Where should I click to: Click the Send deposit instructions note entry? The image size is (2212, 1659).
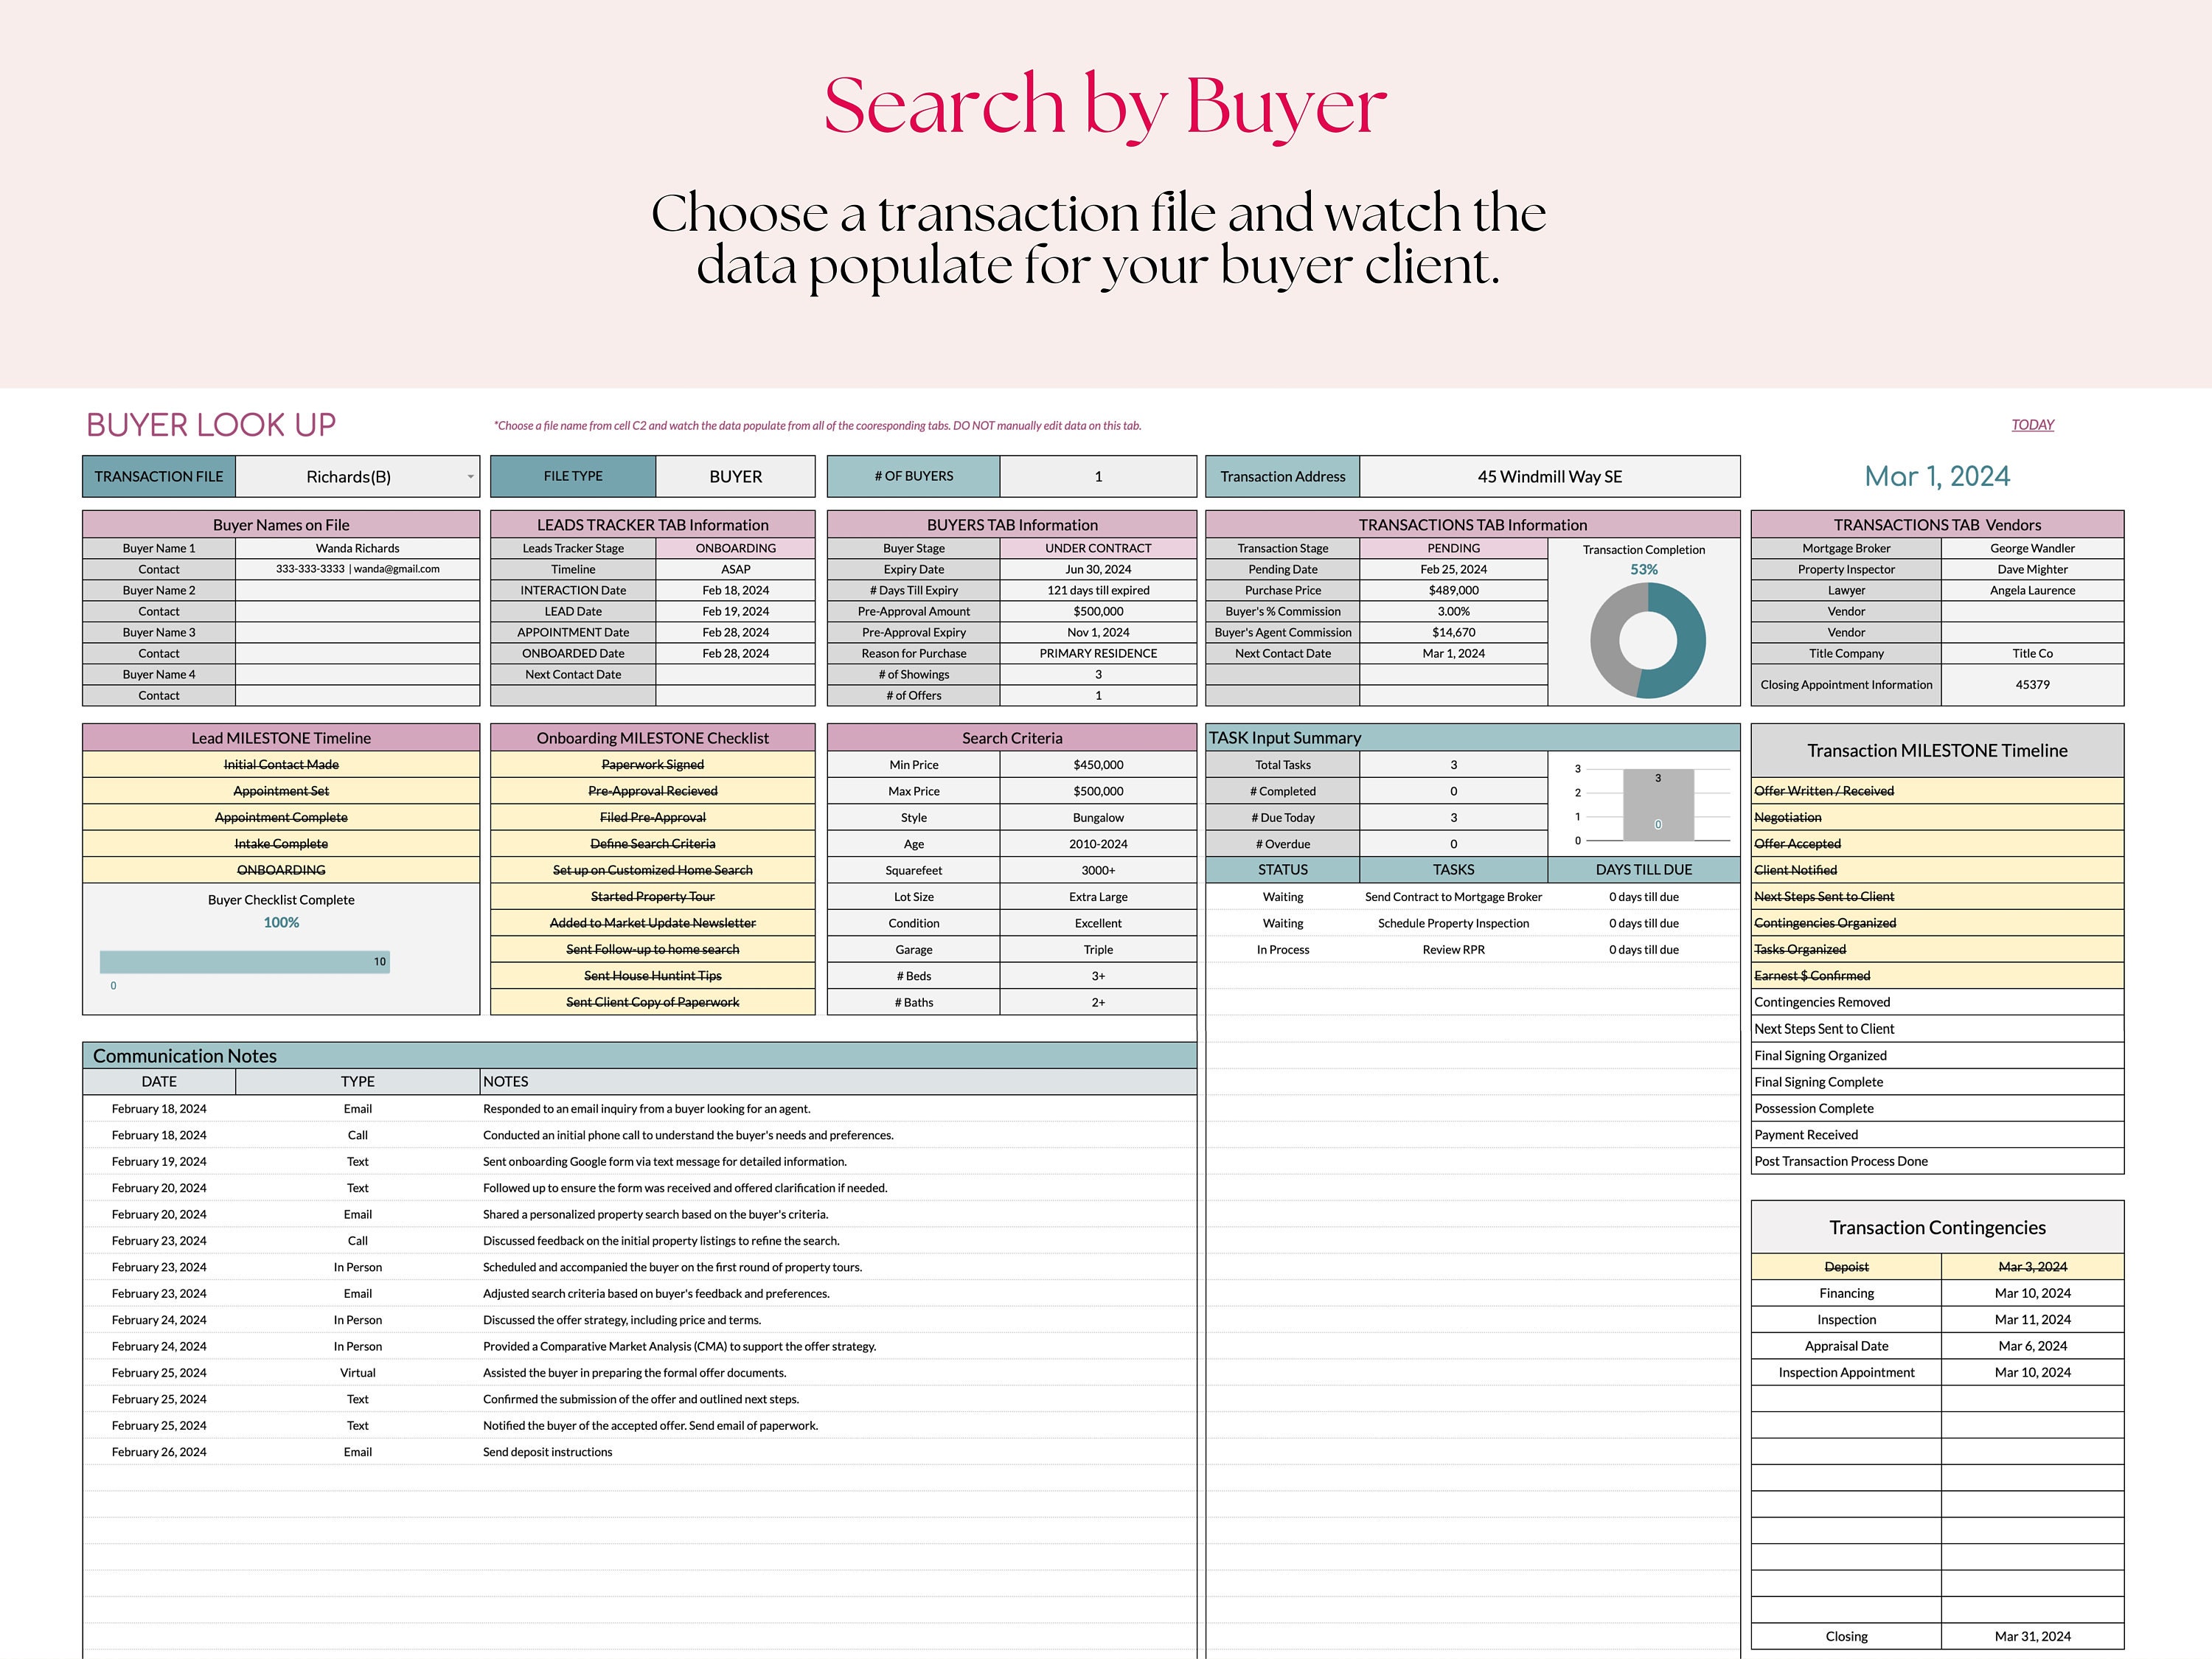pos(547,1452)
